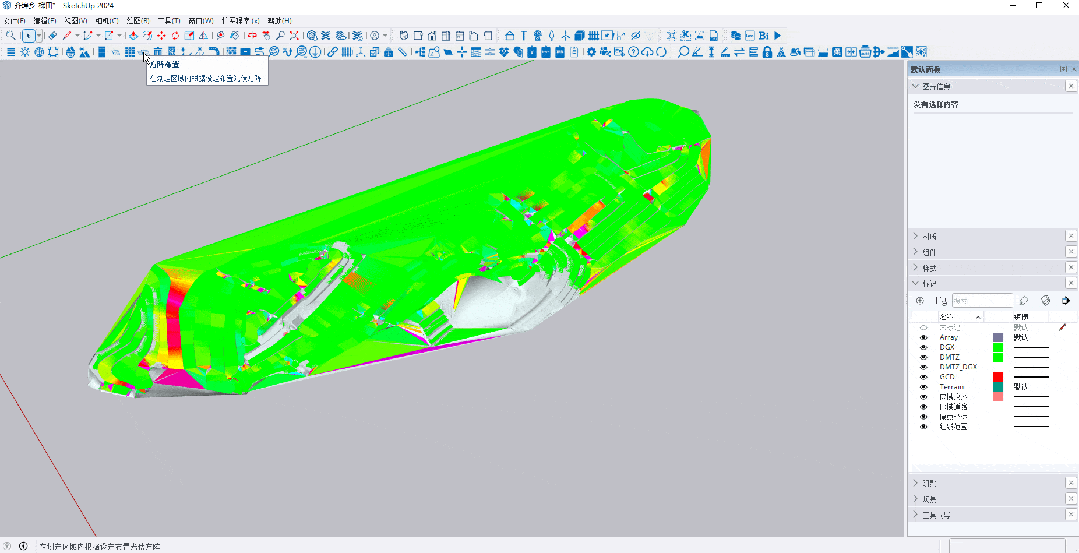The height and width of the screenshot is (553, 1079).
Task: Close the 图元信息 panel with its X
Action: point(1071,87)
